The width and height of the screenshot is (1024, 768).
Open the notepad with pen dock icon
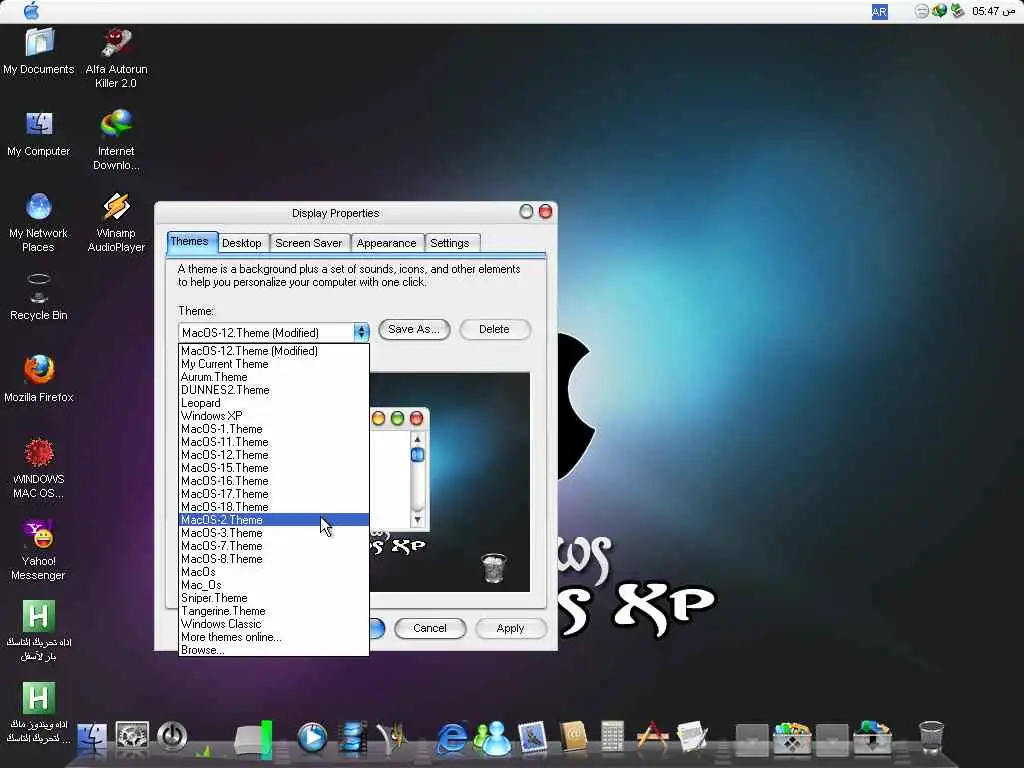[x=692, y=737]
